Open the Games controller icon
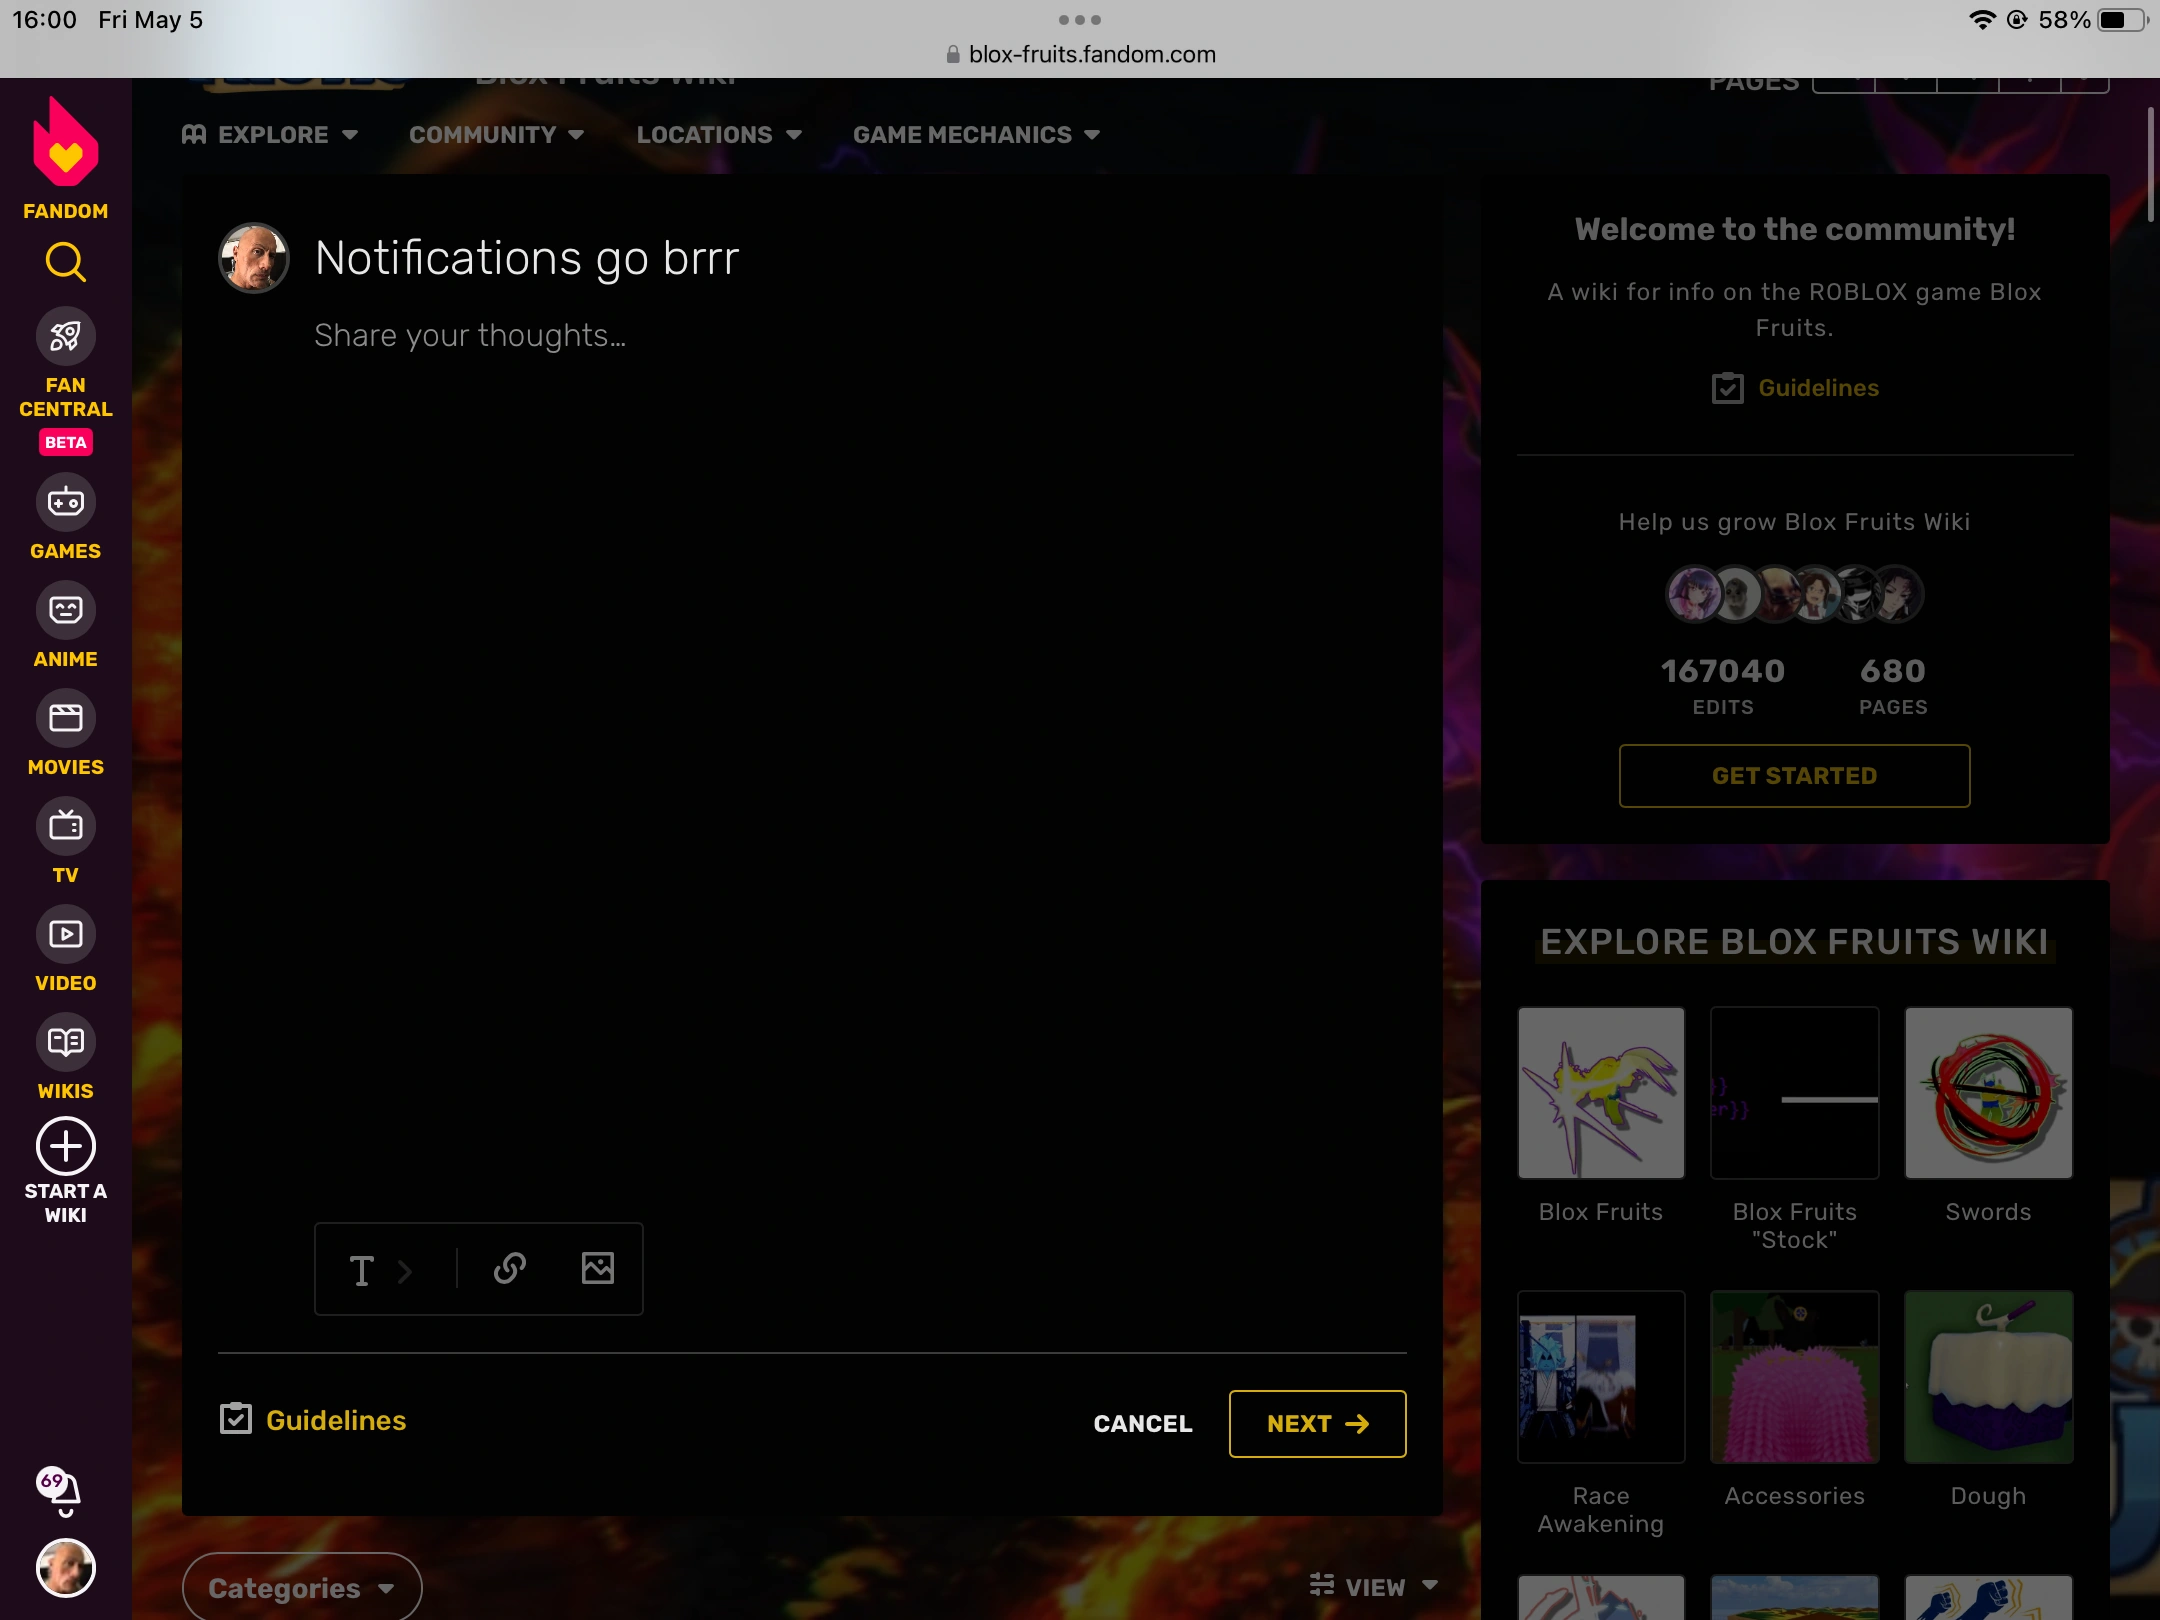Image resolution: width=2160 pixels, height=1620 pixels. point(65,502)
